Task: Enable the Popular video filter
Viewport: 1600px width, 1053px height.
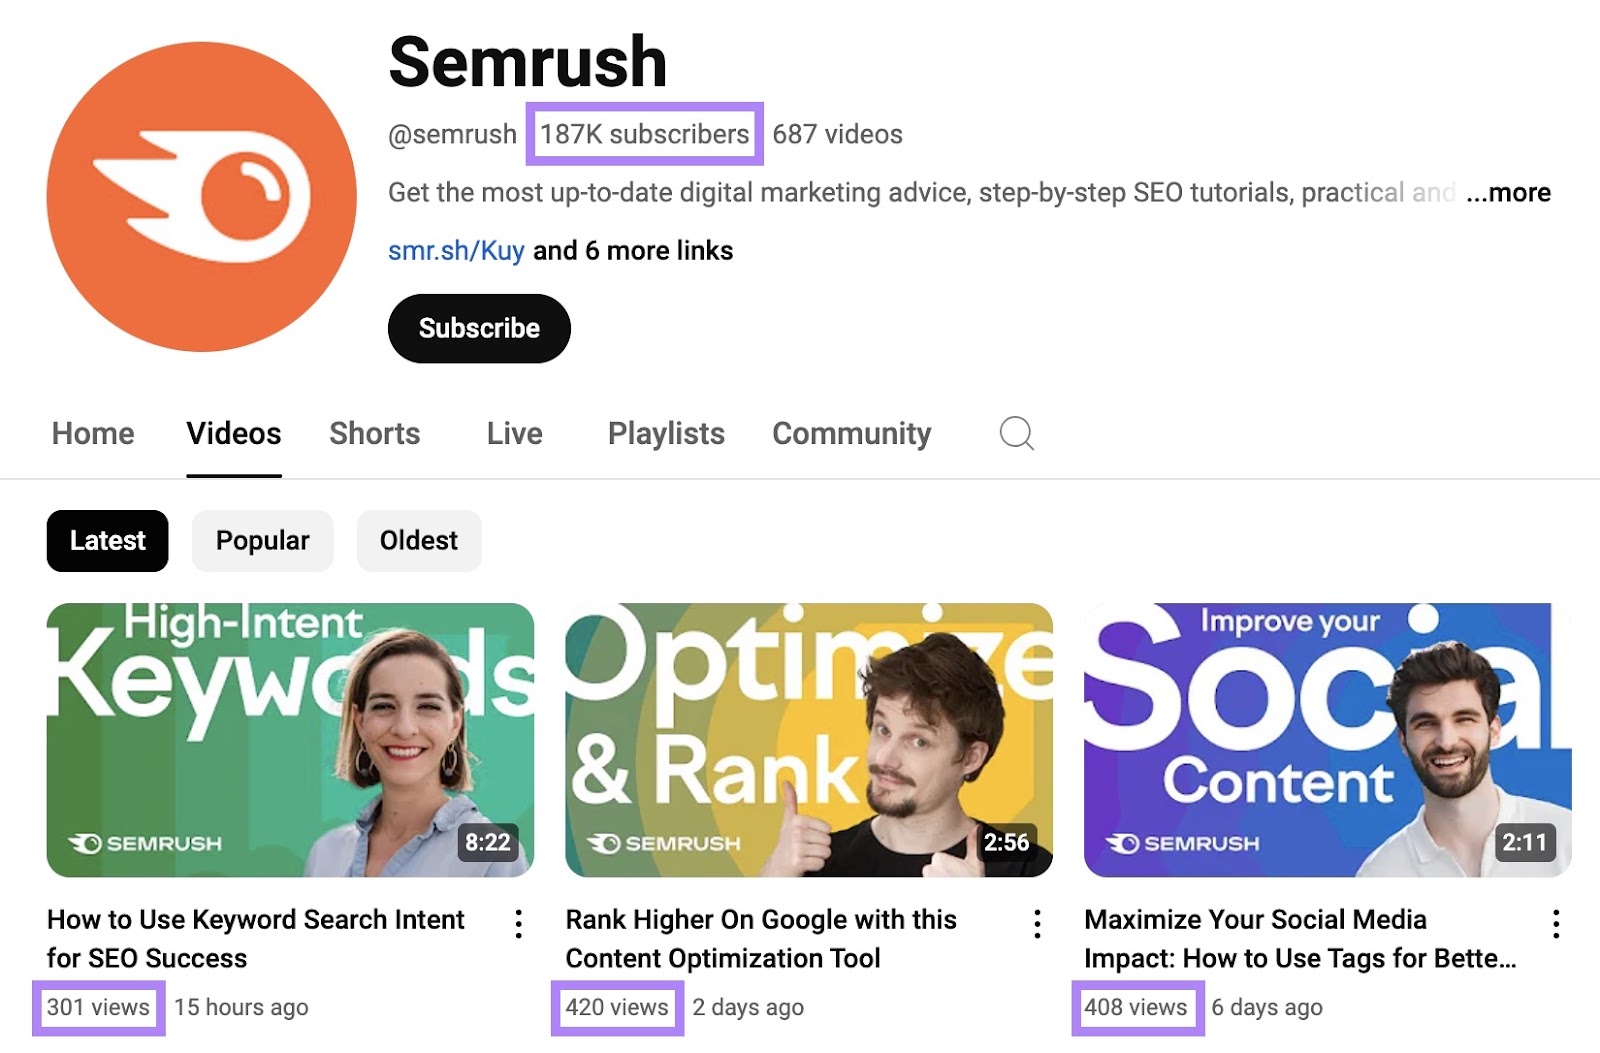Action: pos(261,540)
